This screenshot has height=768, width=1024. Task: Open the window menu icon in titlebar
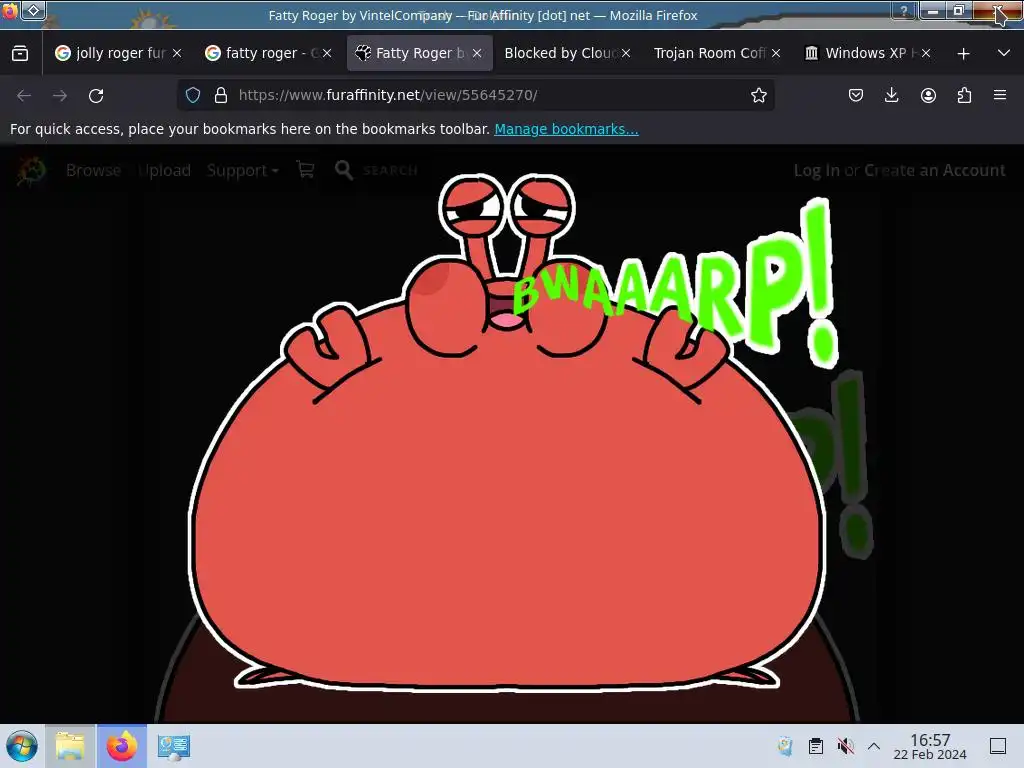[x=9, y=11]
